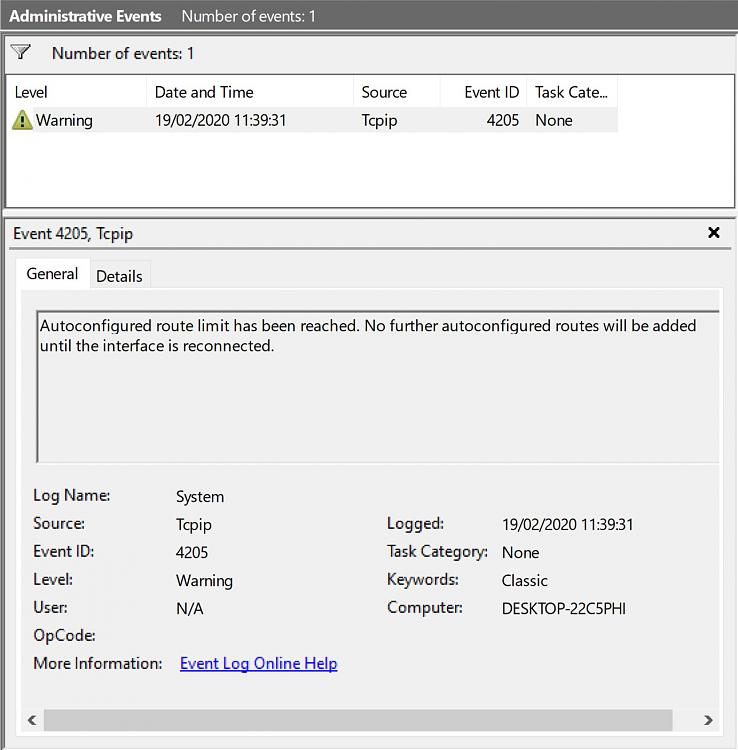Sort by the Event ID column header
Viewport: 738px width, 750px height.
484,92
